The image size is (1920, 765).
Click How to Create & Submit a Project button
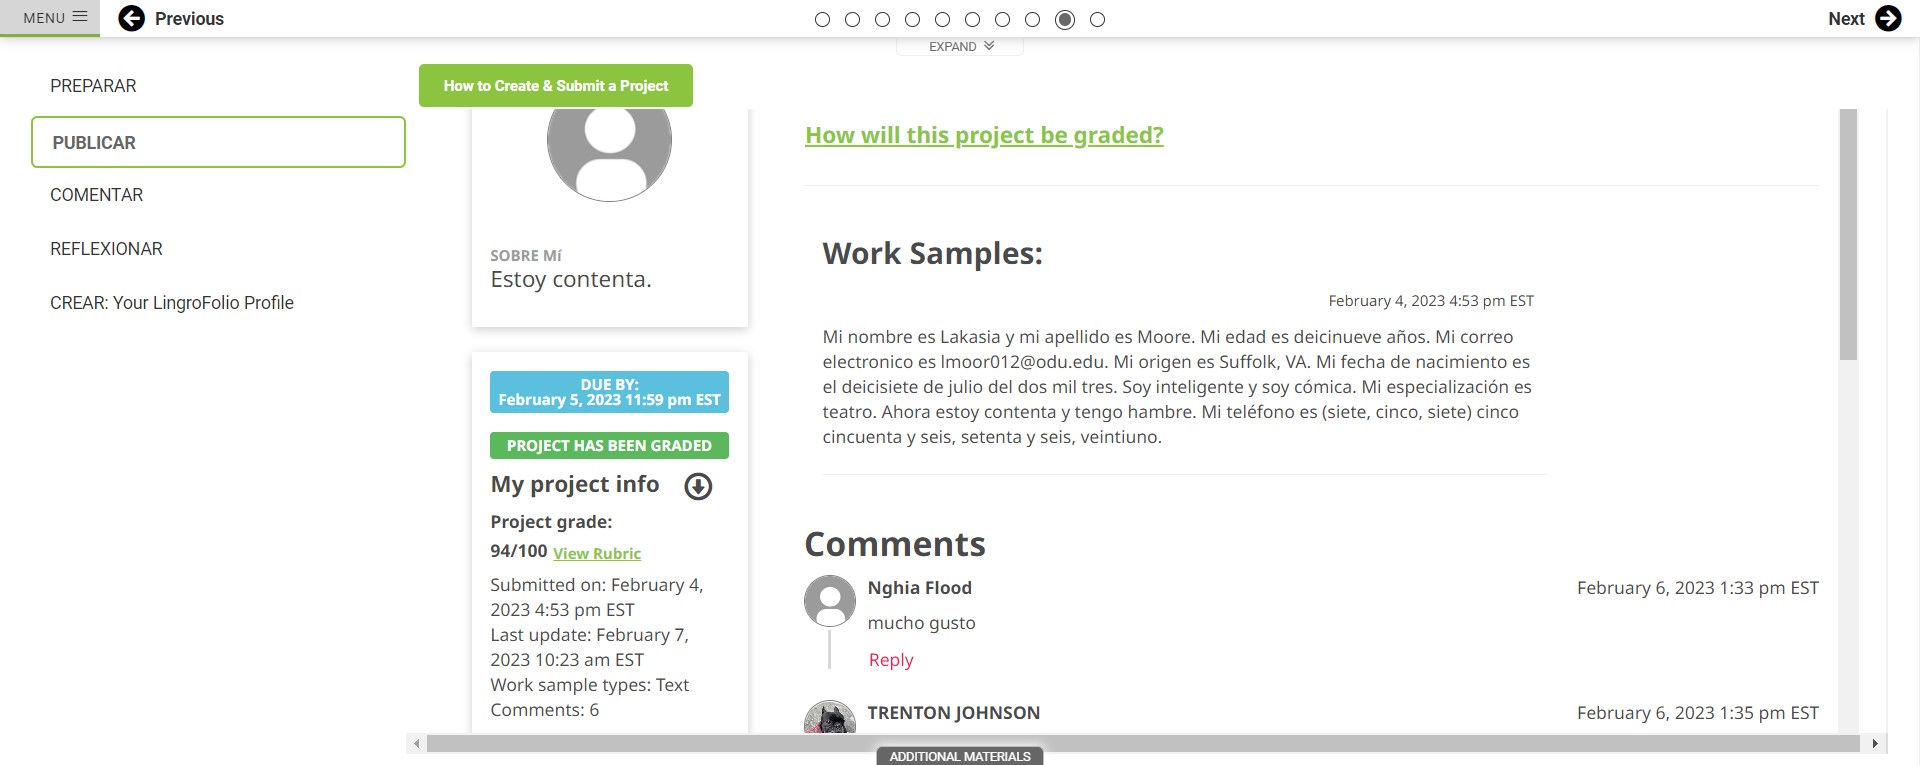[x=556, y=86]
